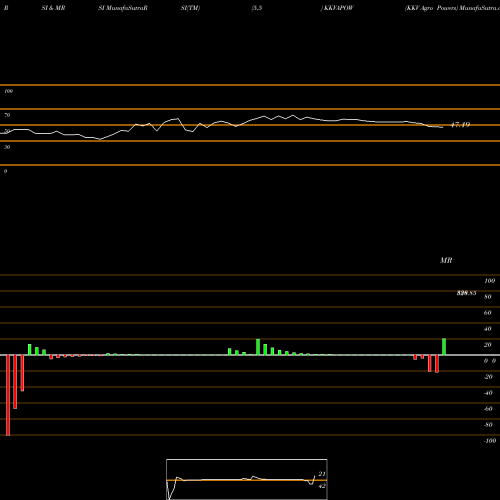Click the "SI & MR" header text

pos(53,8)
